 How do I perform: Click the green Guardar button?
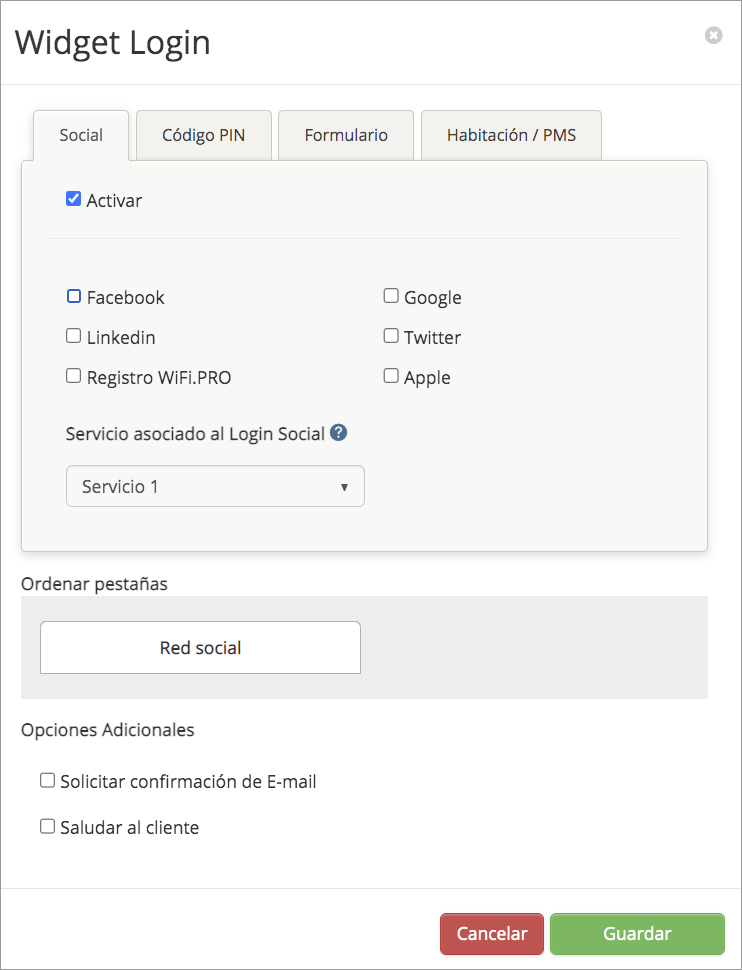click(637, 933)
